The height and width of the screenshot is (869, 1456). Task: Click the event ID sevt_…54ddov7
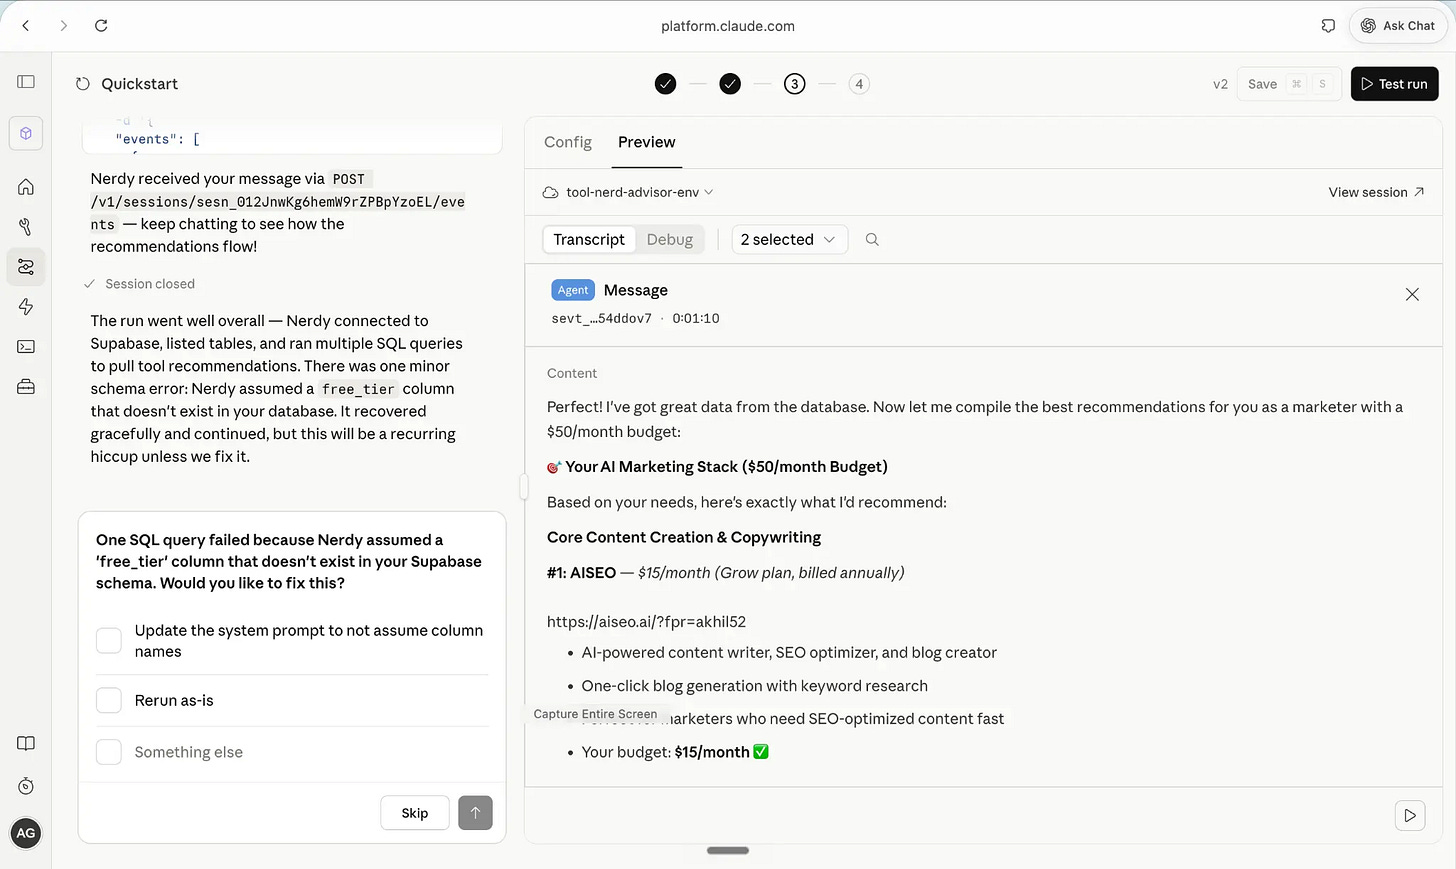pyautogui.click(x=601, y=318)
